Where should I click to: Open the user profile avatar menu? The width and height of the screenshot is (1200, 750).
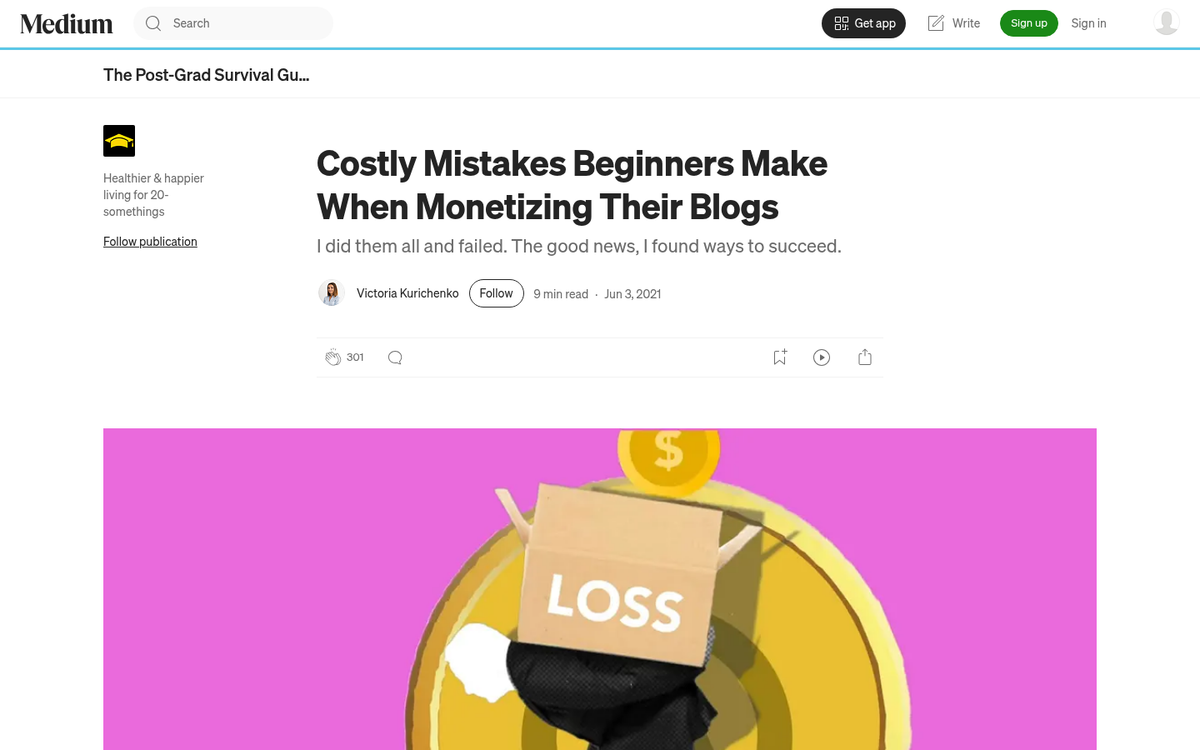[1166, 23]
